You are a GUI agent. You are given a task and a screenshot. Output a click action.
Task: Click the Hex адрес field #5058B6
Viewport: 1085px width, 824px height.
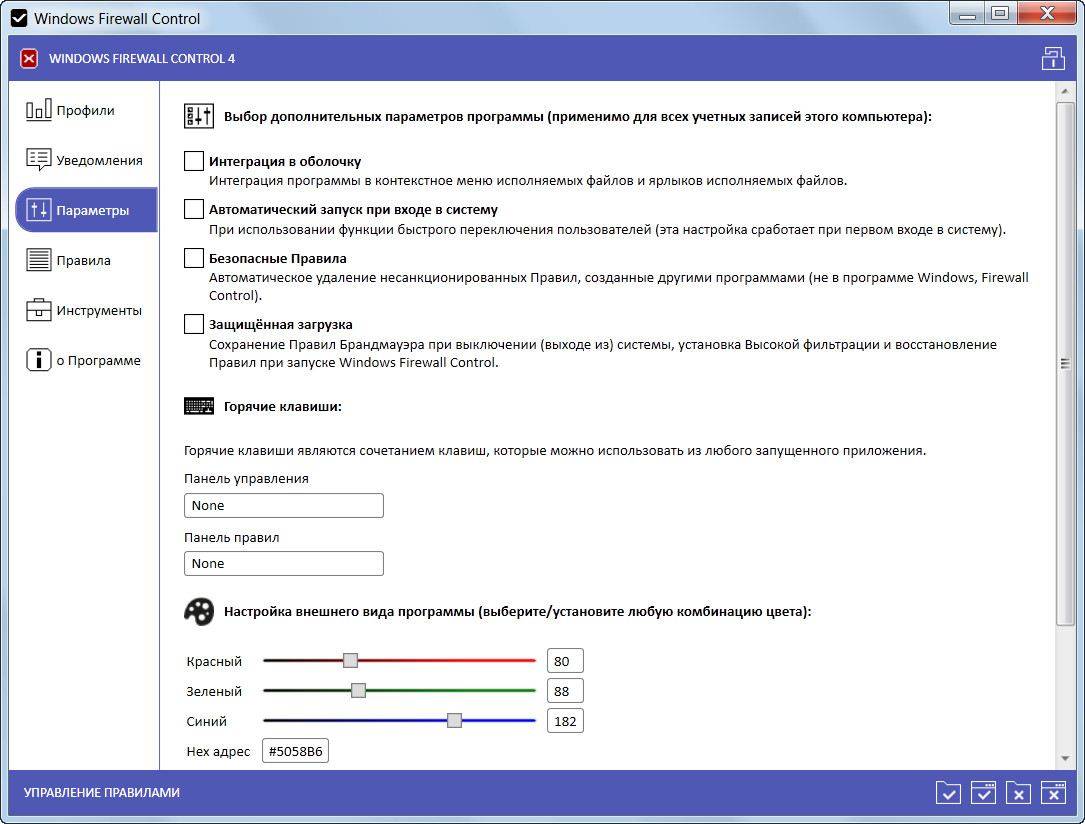tap(295, 751)
